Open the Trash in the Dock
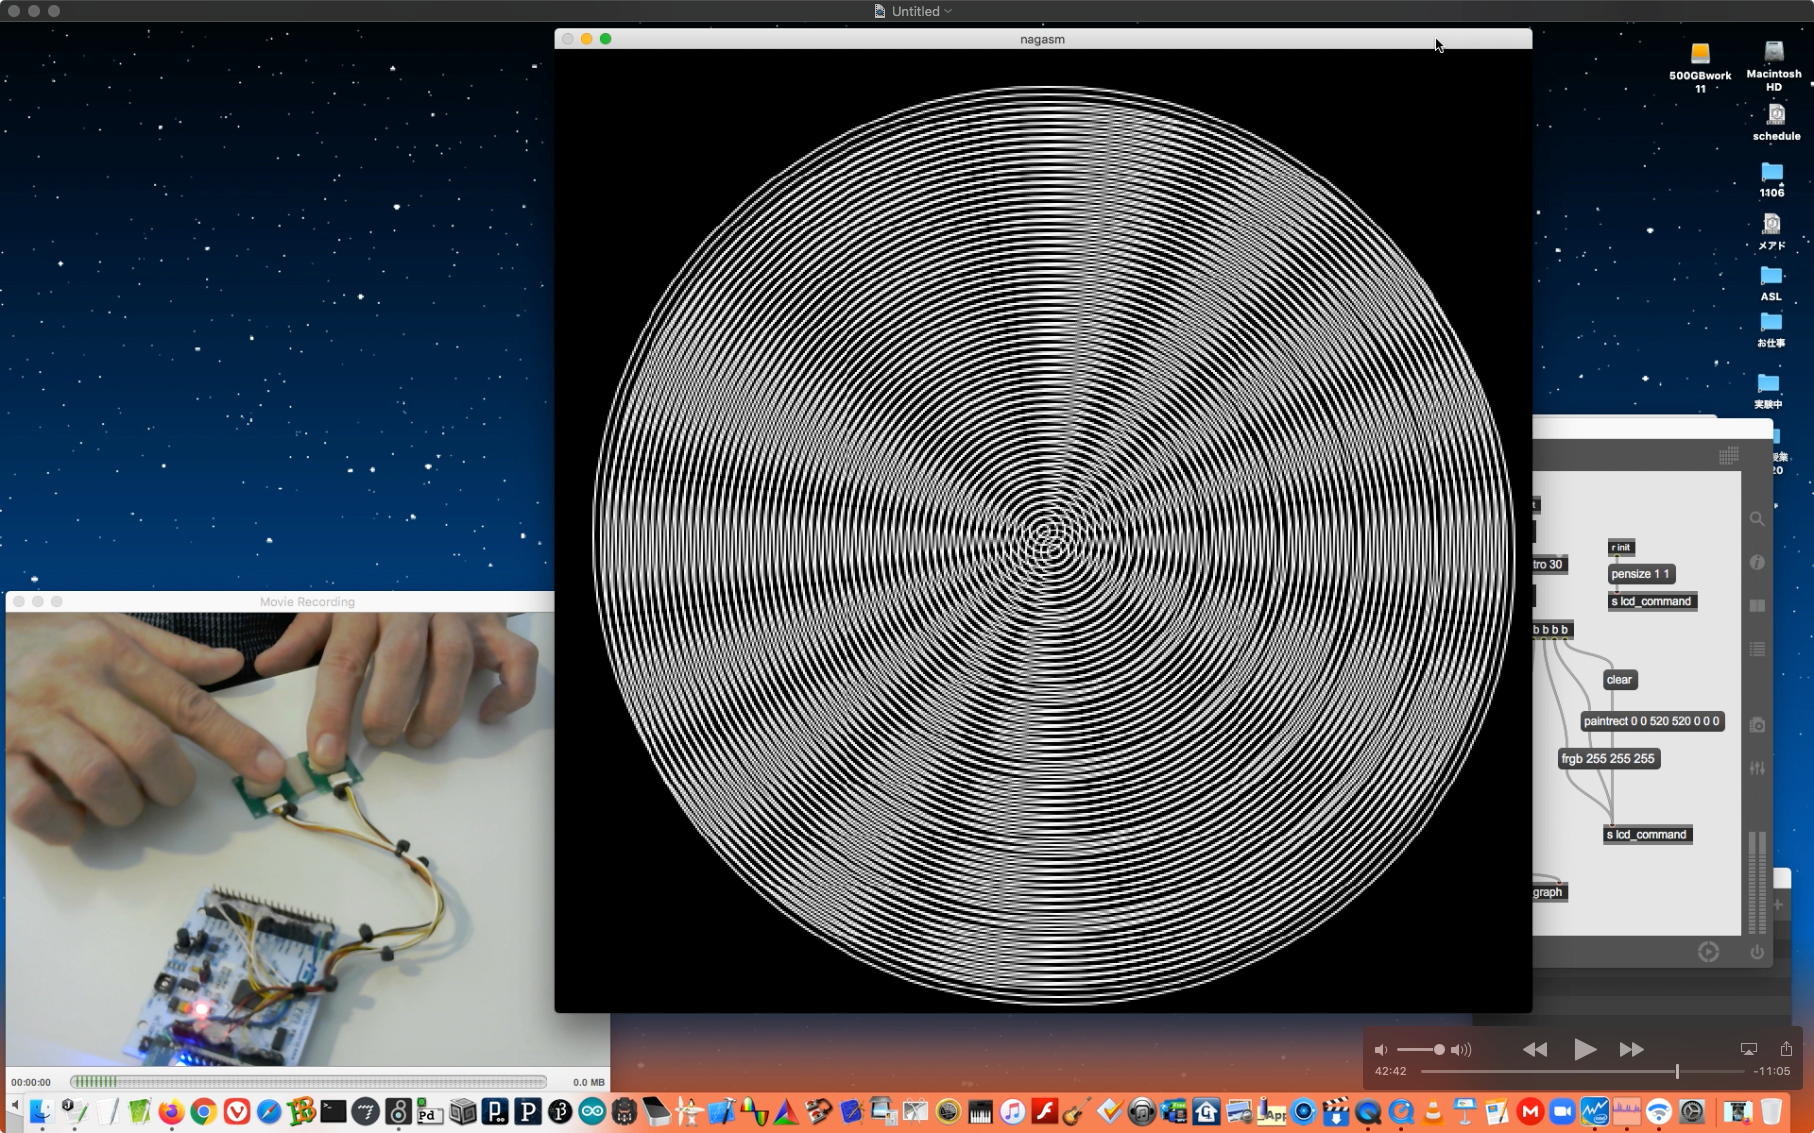The image size is (1814, 1133). (x=1771, y=1111)
